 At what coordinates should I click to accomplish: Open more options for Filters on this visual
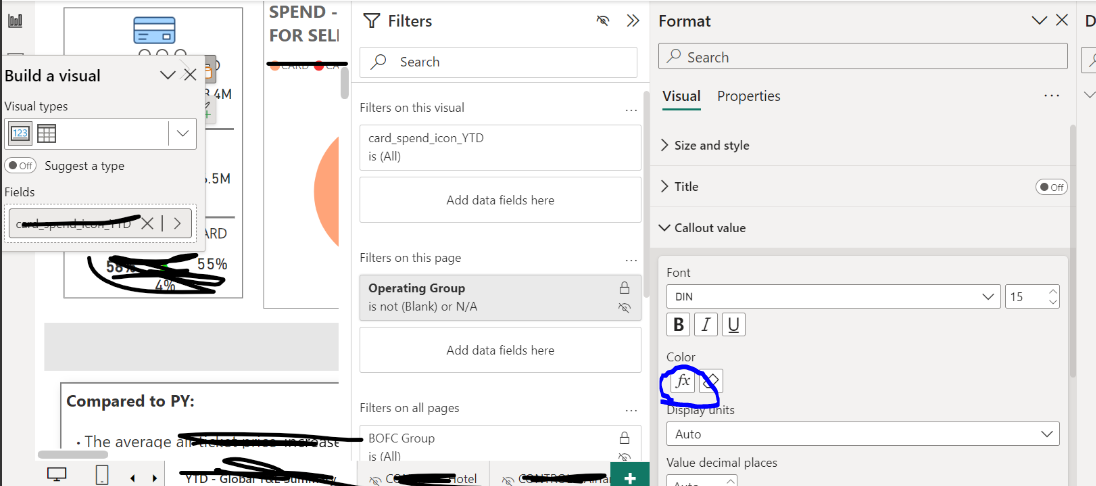pyautogui.click(x=631, y=109)
